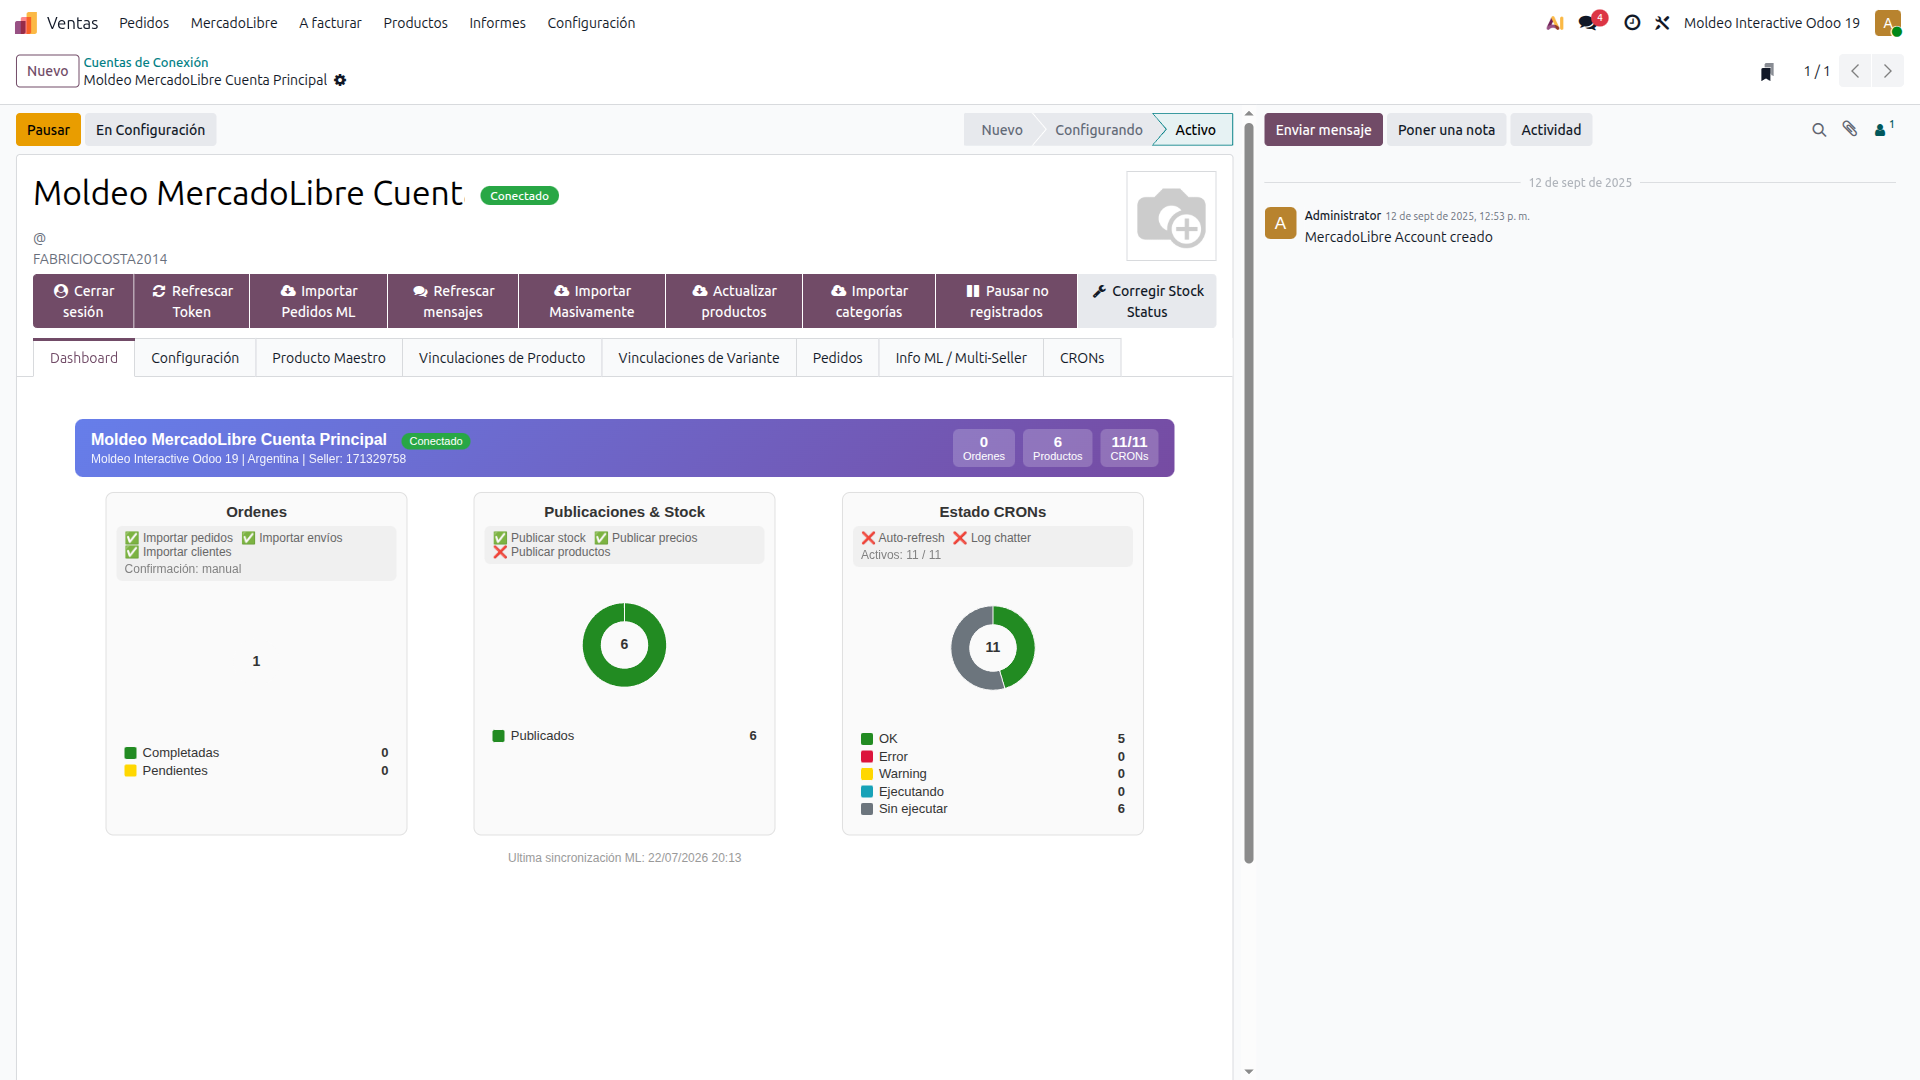Edit the account name title field
The height and width of the screenshot is (1080, 1920).
click(249, 193)
